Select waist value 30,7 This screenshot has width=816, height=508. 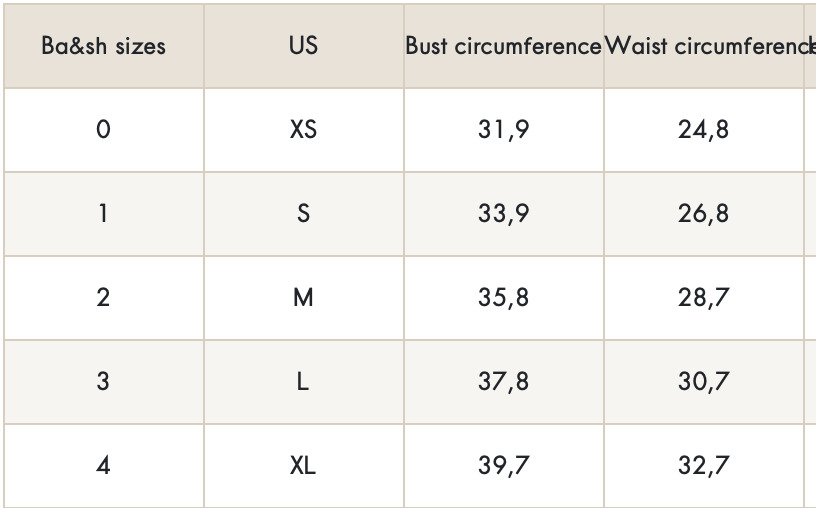click(x=703, y=382)
